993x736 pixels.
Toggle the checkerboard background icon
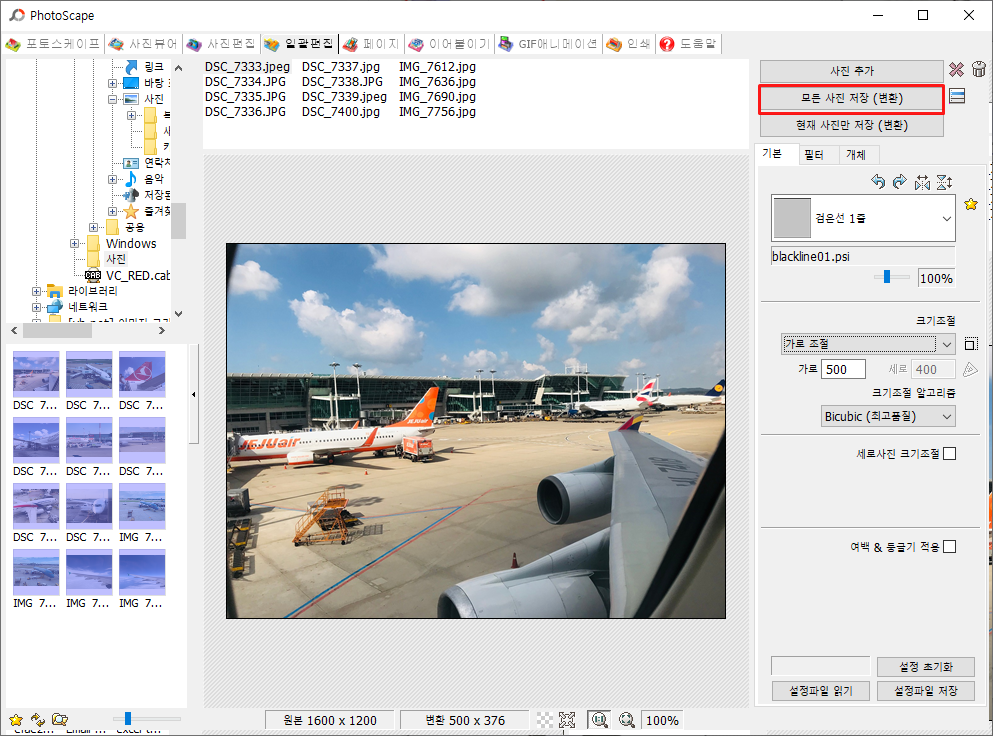pos(544,720)
